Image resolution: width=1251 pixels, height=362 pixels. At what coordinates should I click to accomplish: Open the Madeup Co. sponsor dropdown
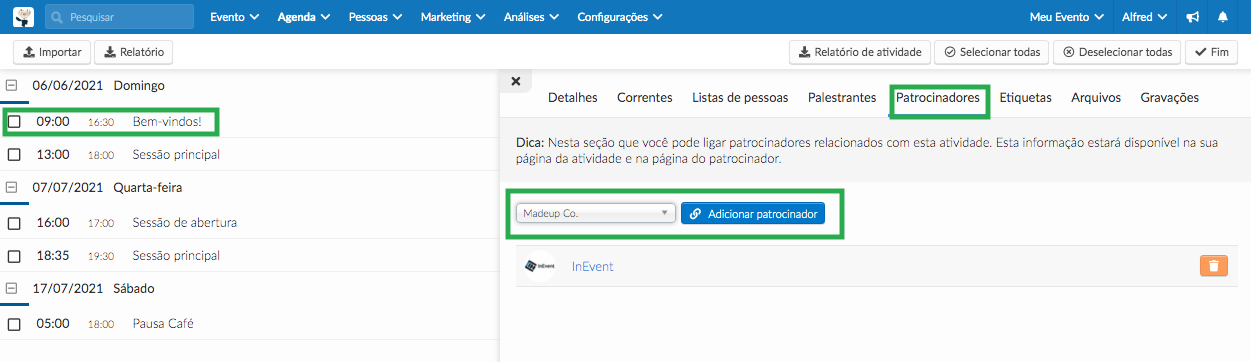coord(596,214)
